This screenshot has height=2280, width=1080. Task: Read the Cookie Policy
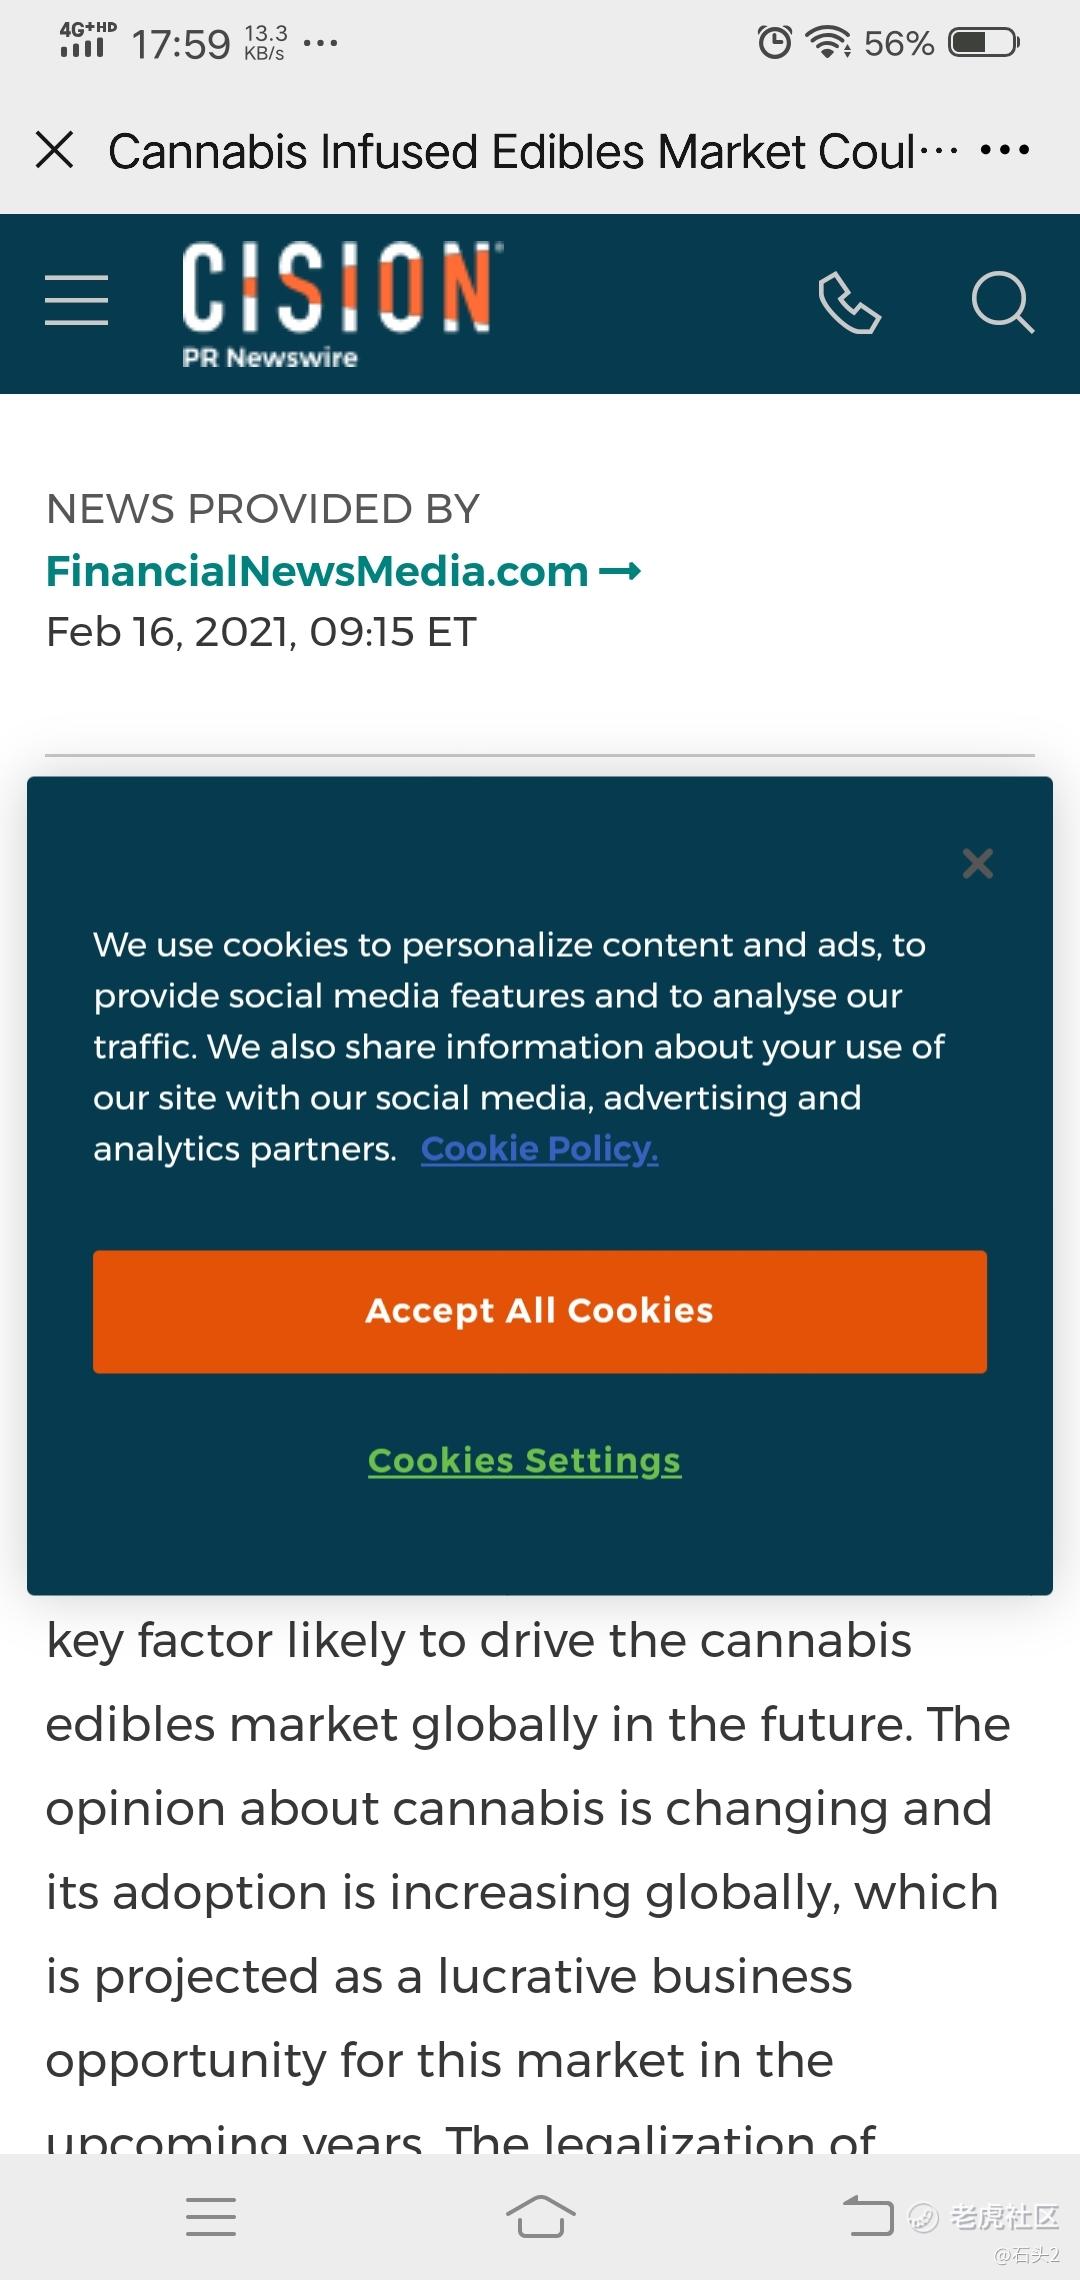point(539,1149)
